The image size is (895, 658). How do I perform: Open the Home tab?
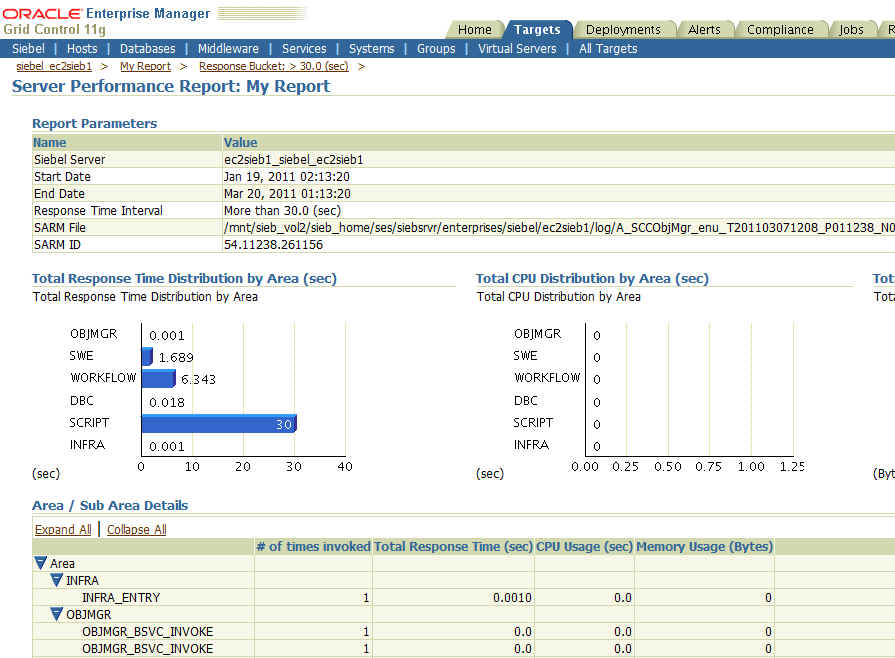[474, 30]
